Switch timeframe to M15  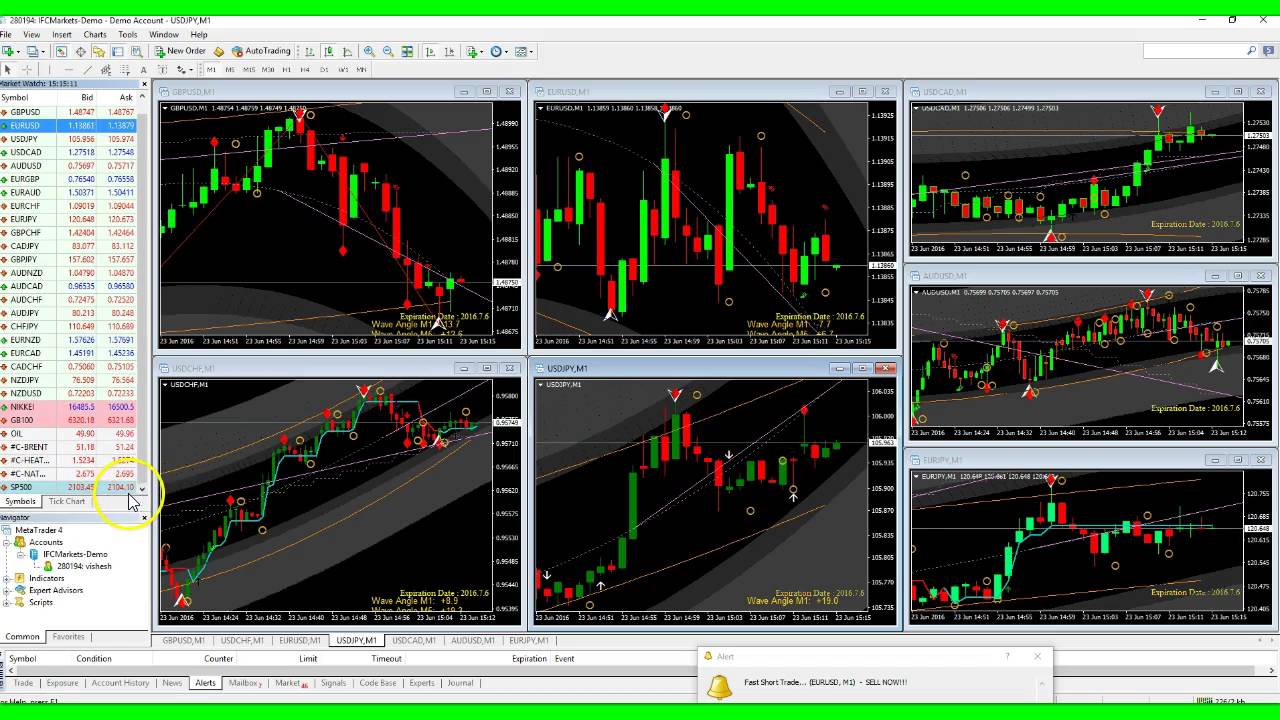[249, 70]
